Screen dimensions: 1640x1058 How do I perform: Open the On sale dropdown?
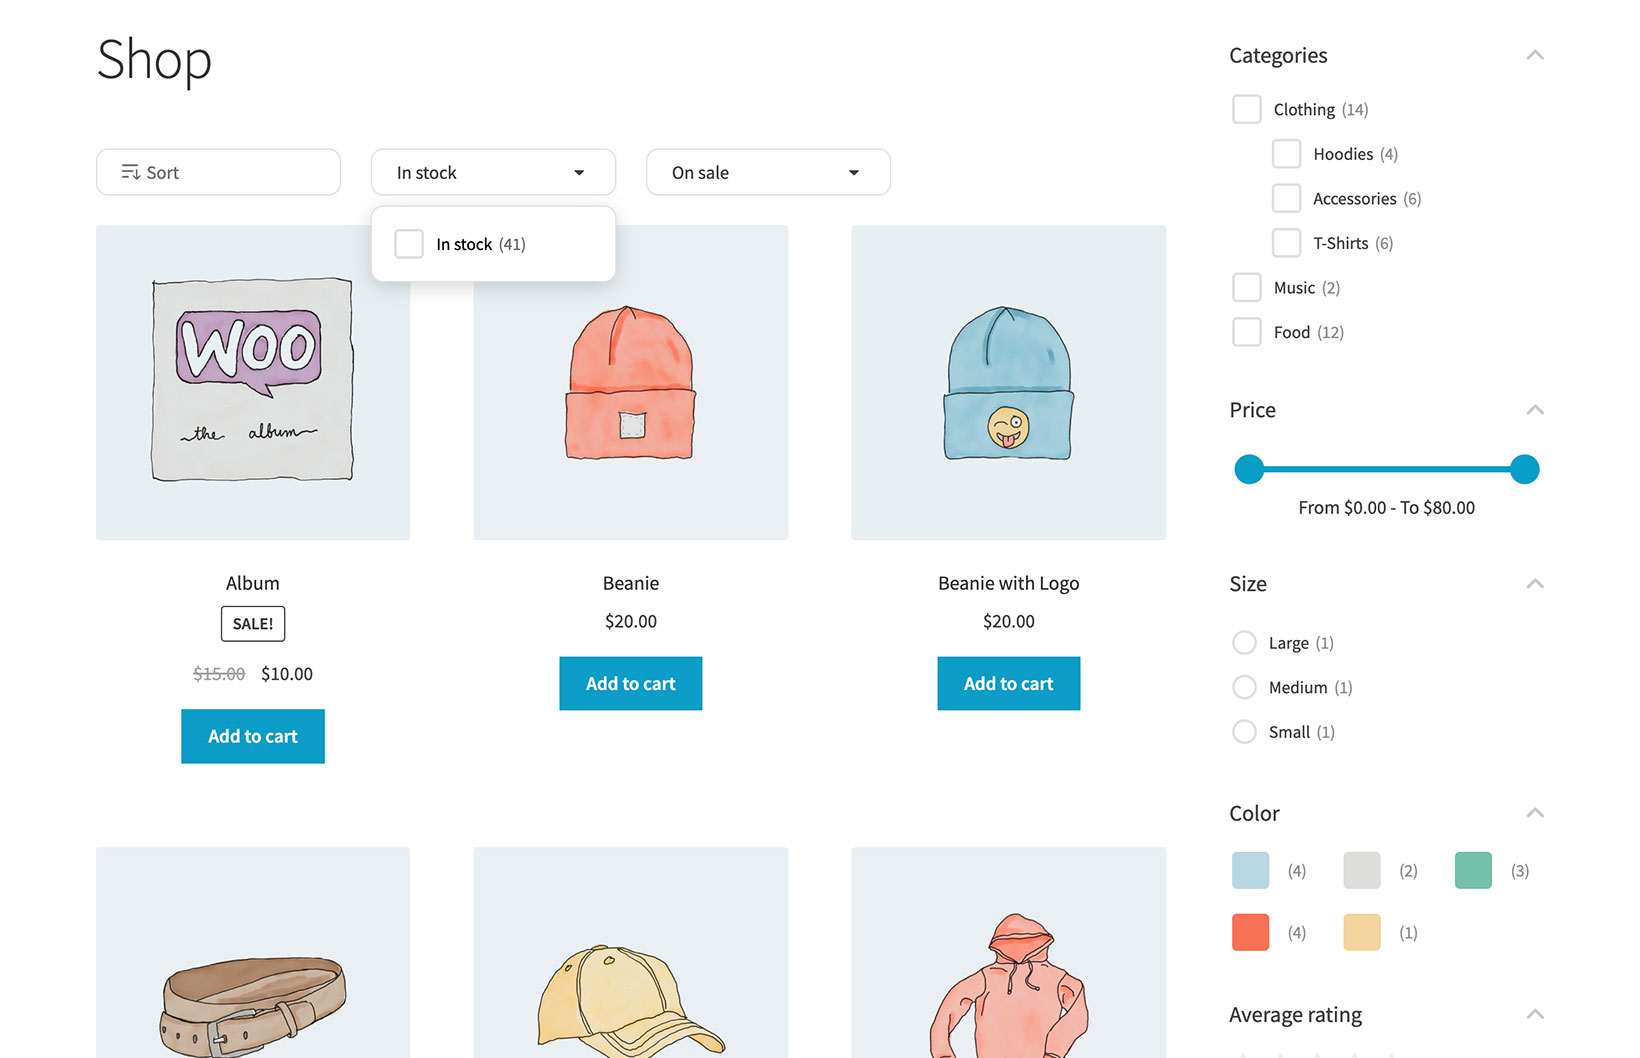(767, 172)
